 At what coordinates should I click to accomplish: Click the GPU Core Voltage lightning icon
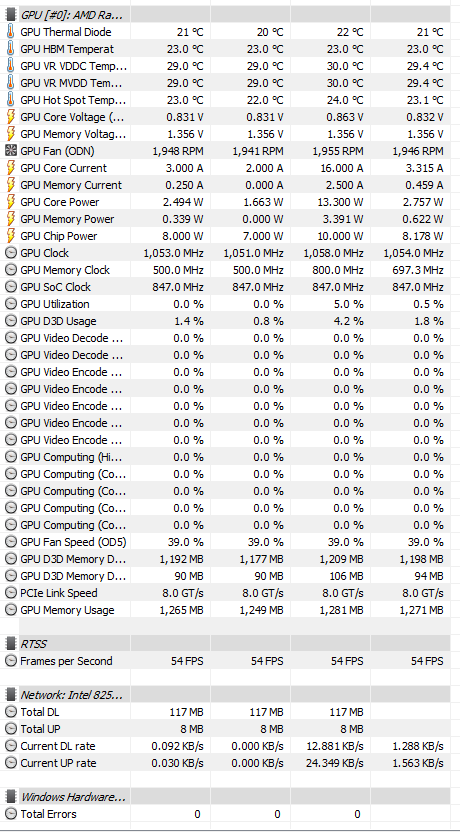tap(11, 117)
